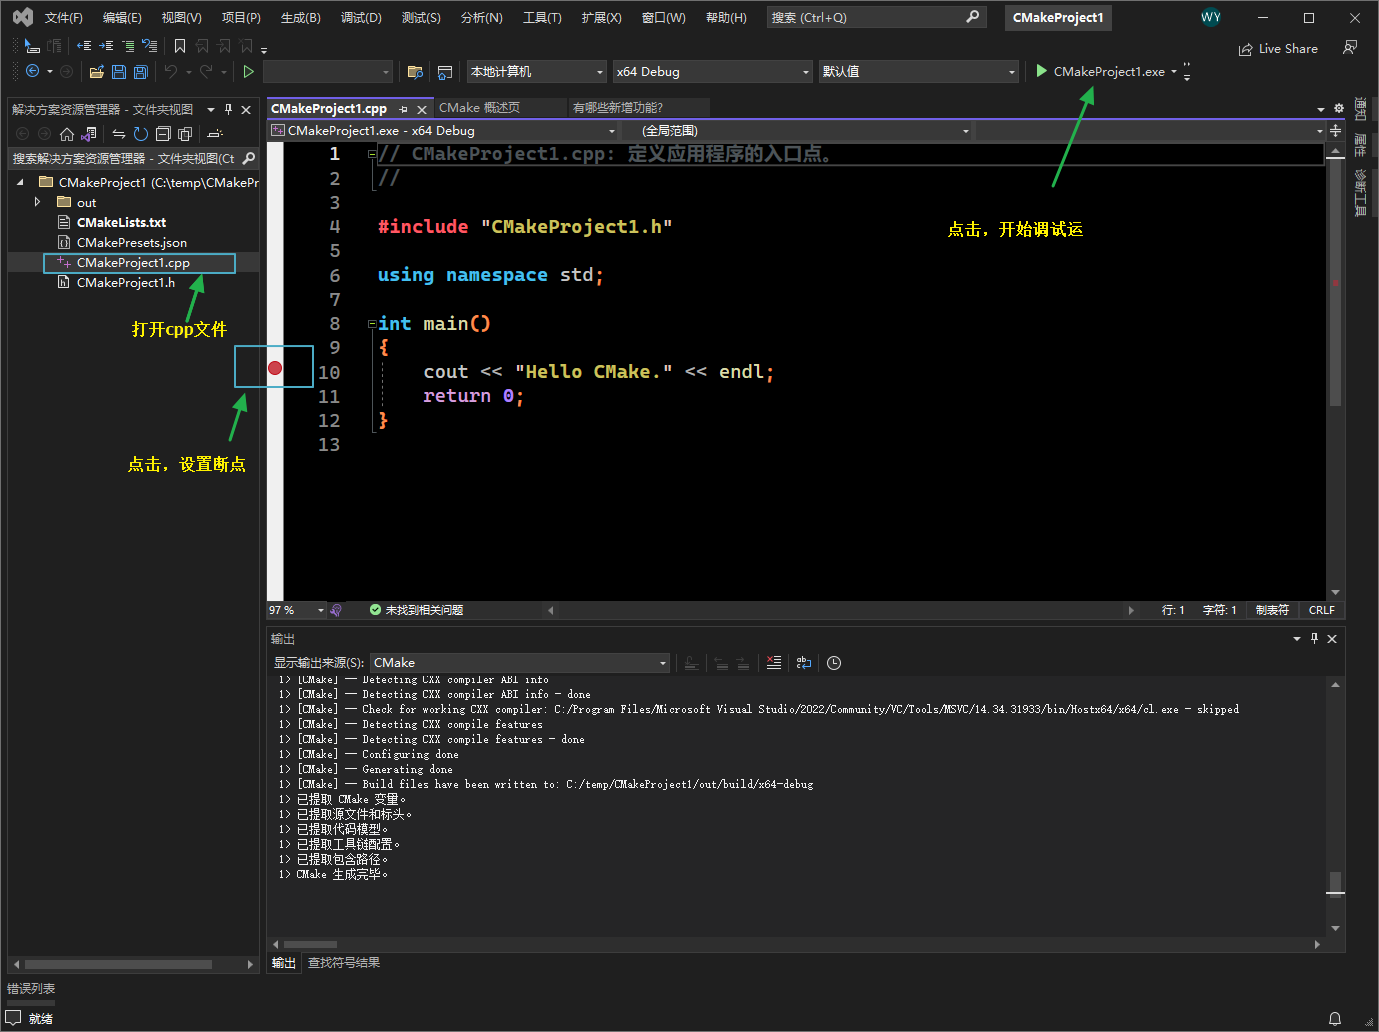Screen dimensions: 1379x1032
Task: Expand the out folder in Solution Explorer
Action: [x=37, y=202]
